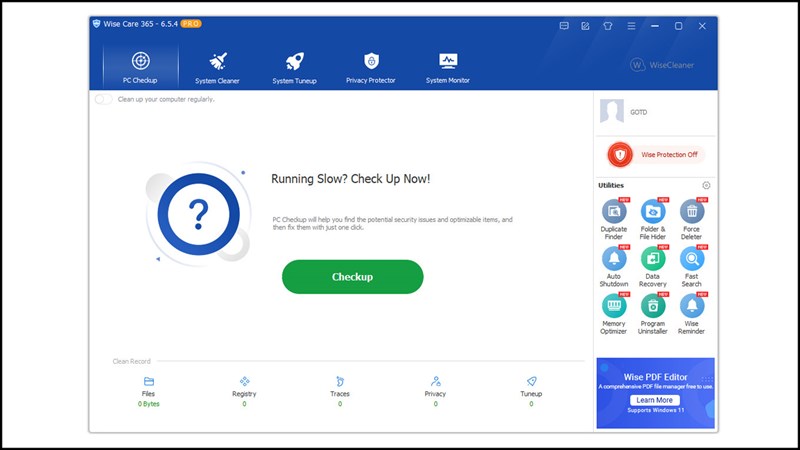
Task: Open the PC Checkup tab
Action: click(140, 67)
